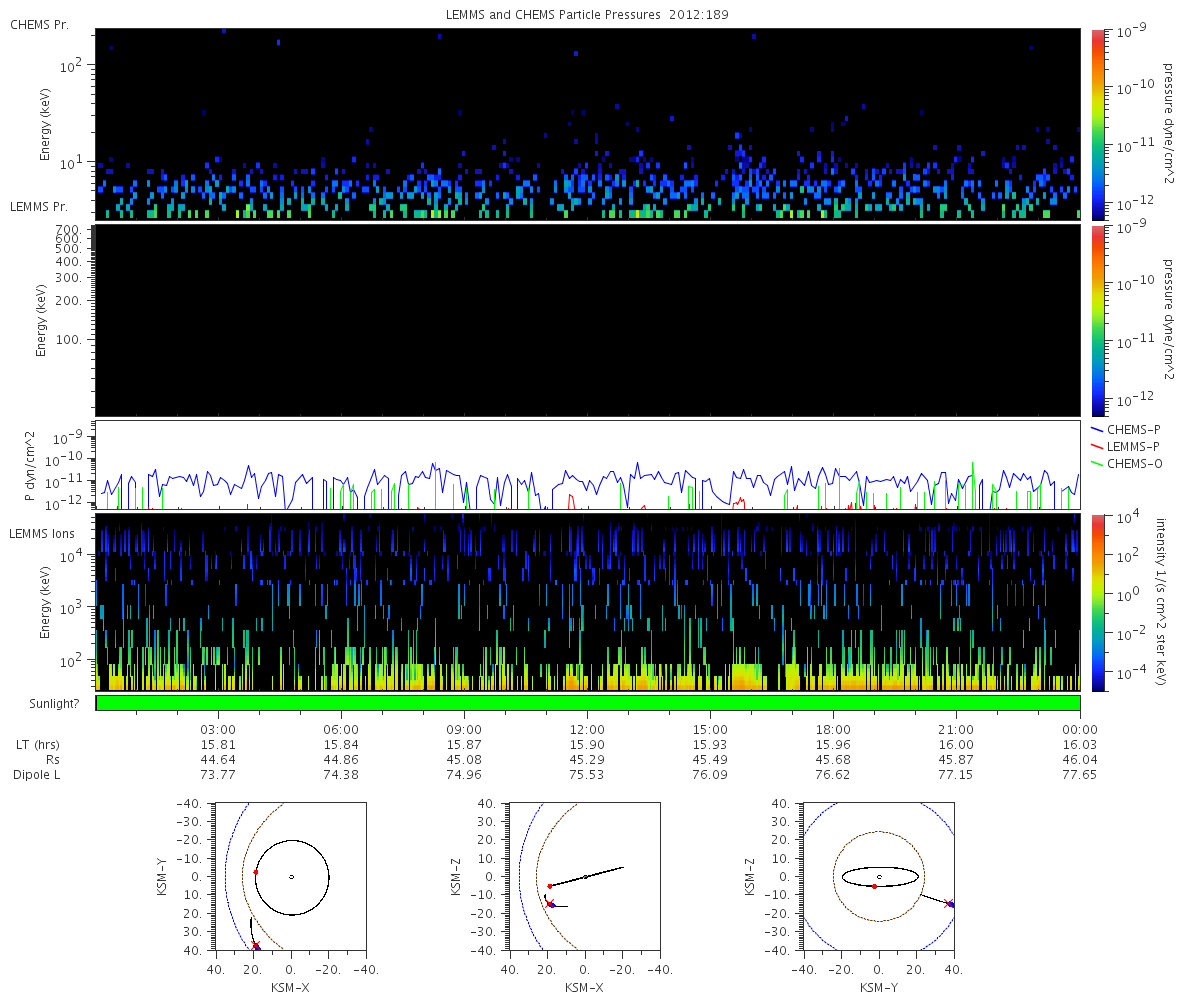Viewport: 1200px width, 1000px height.
Task: Click the 03:00 time axis tick label
Action: tap(218, 730)
